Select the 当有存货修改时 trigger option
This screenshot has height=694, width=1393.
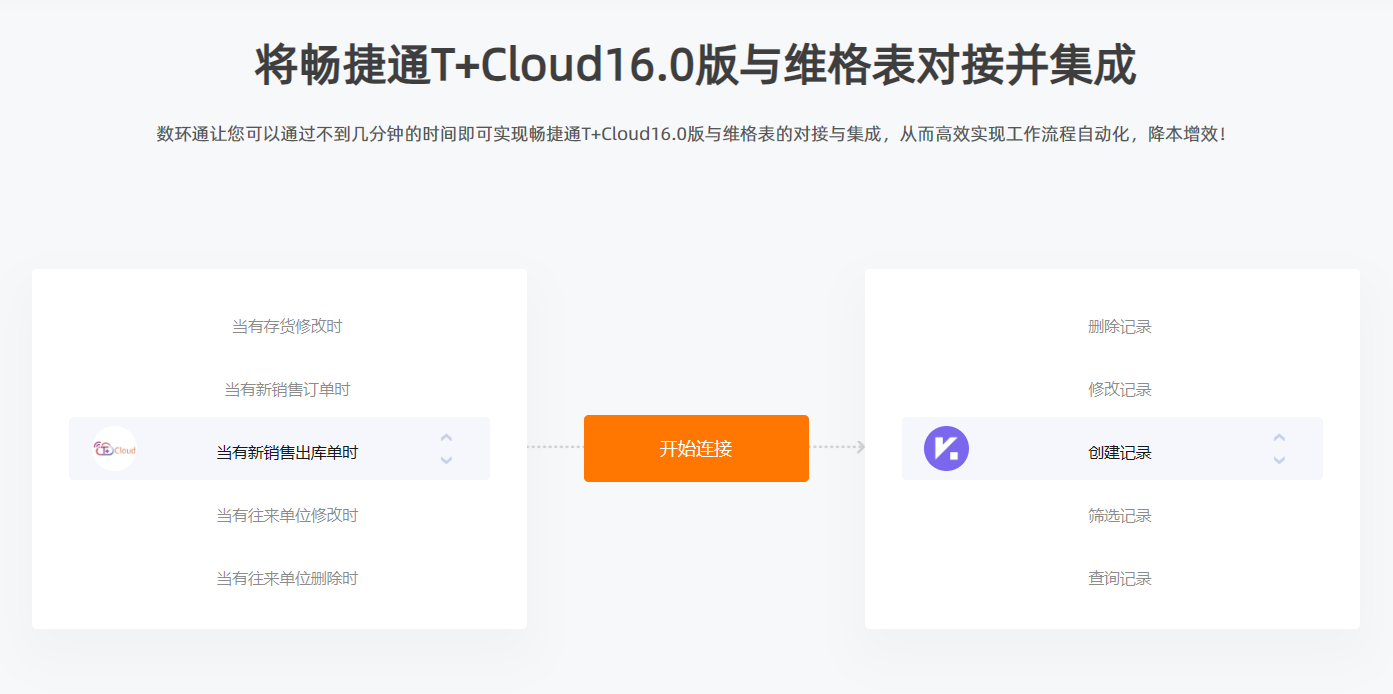287,326
